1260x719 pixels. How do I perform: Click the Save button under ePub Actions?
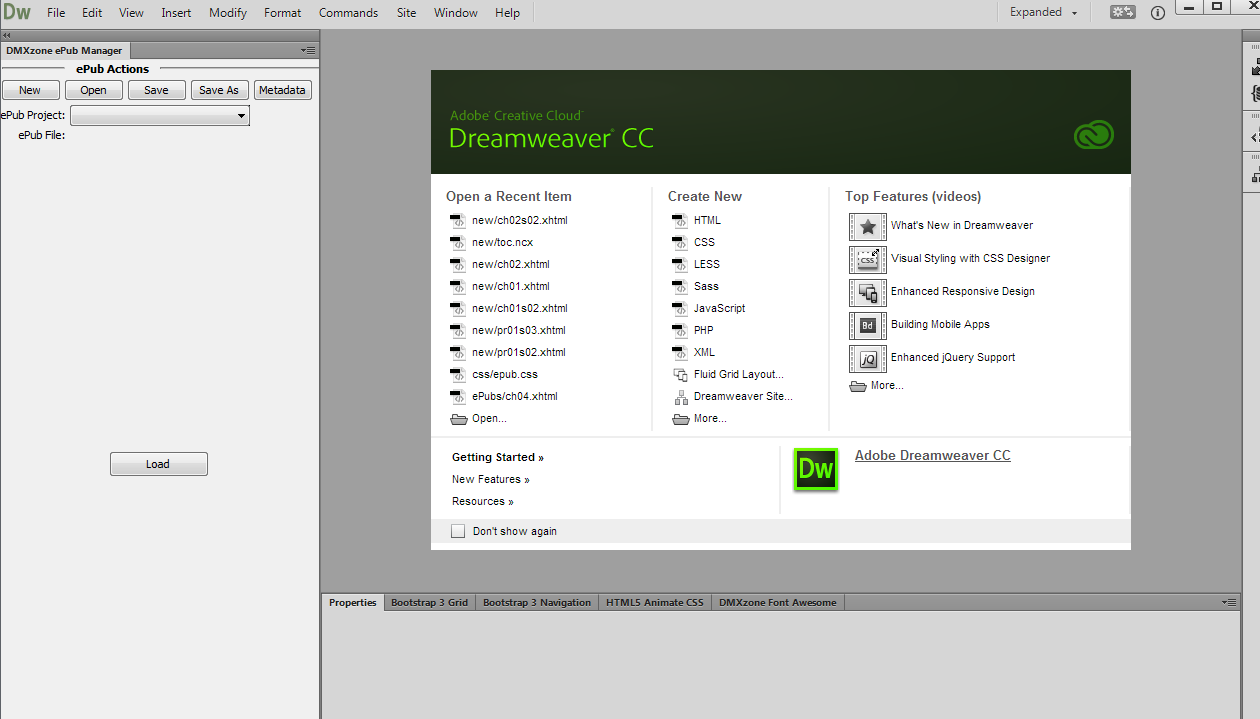coord(157,90)
